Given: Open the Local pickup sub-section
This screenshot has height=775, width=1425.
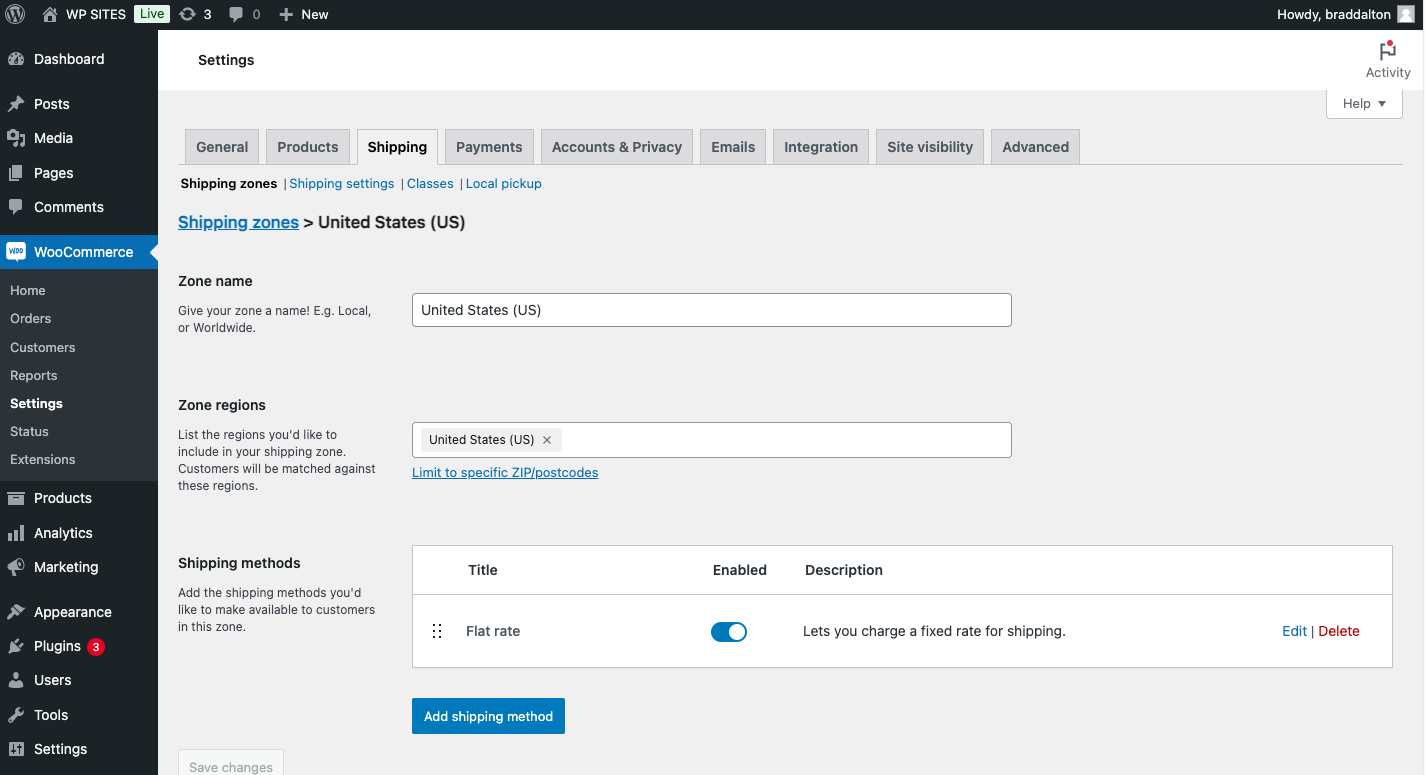Looking at the screenshot, I should point(503,183).
